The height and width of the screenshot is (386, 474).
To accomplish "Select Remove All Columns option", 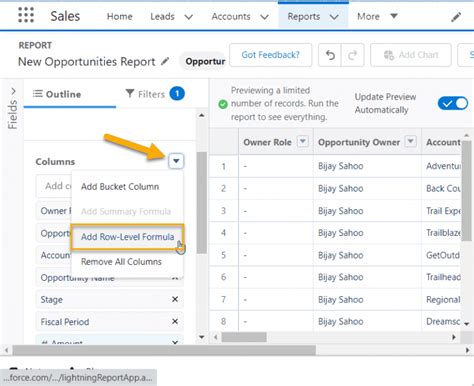I will click(121, 262).
